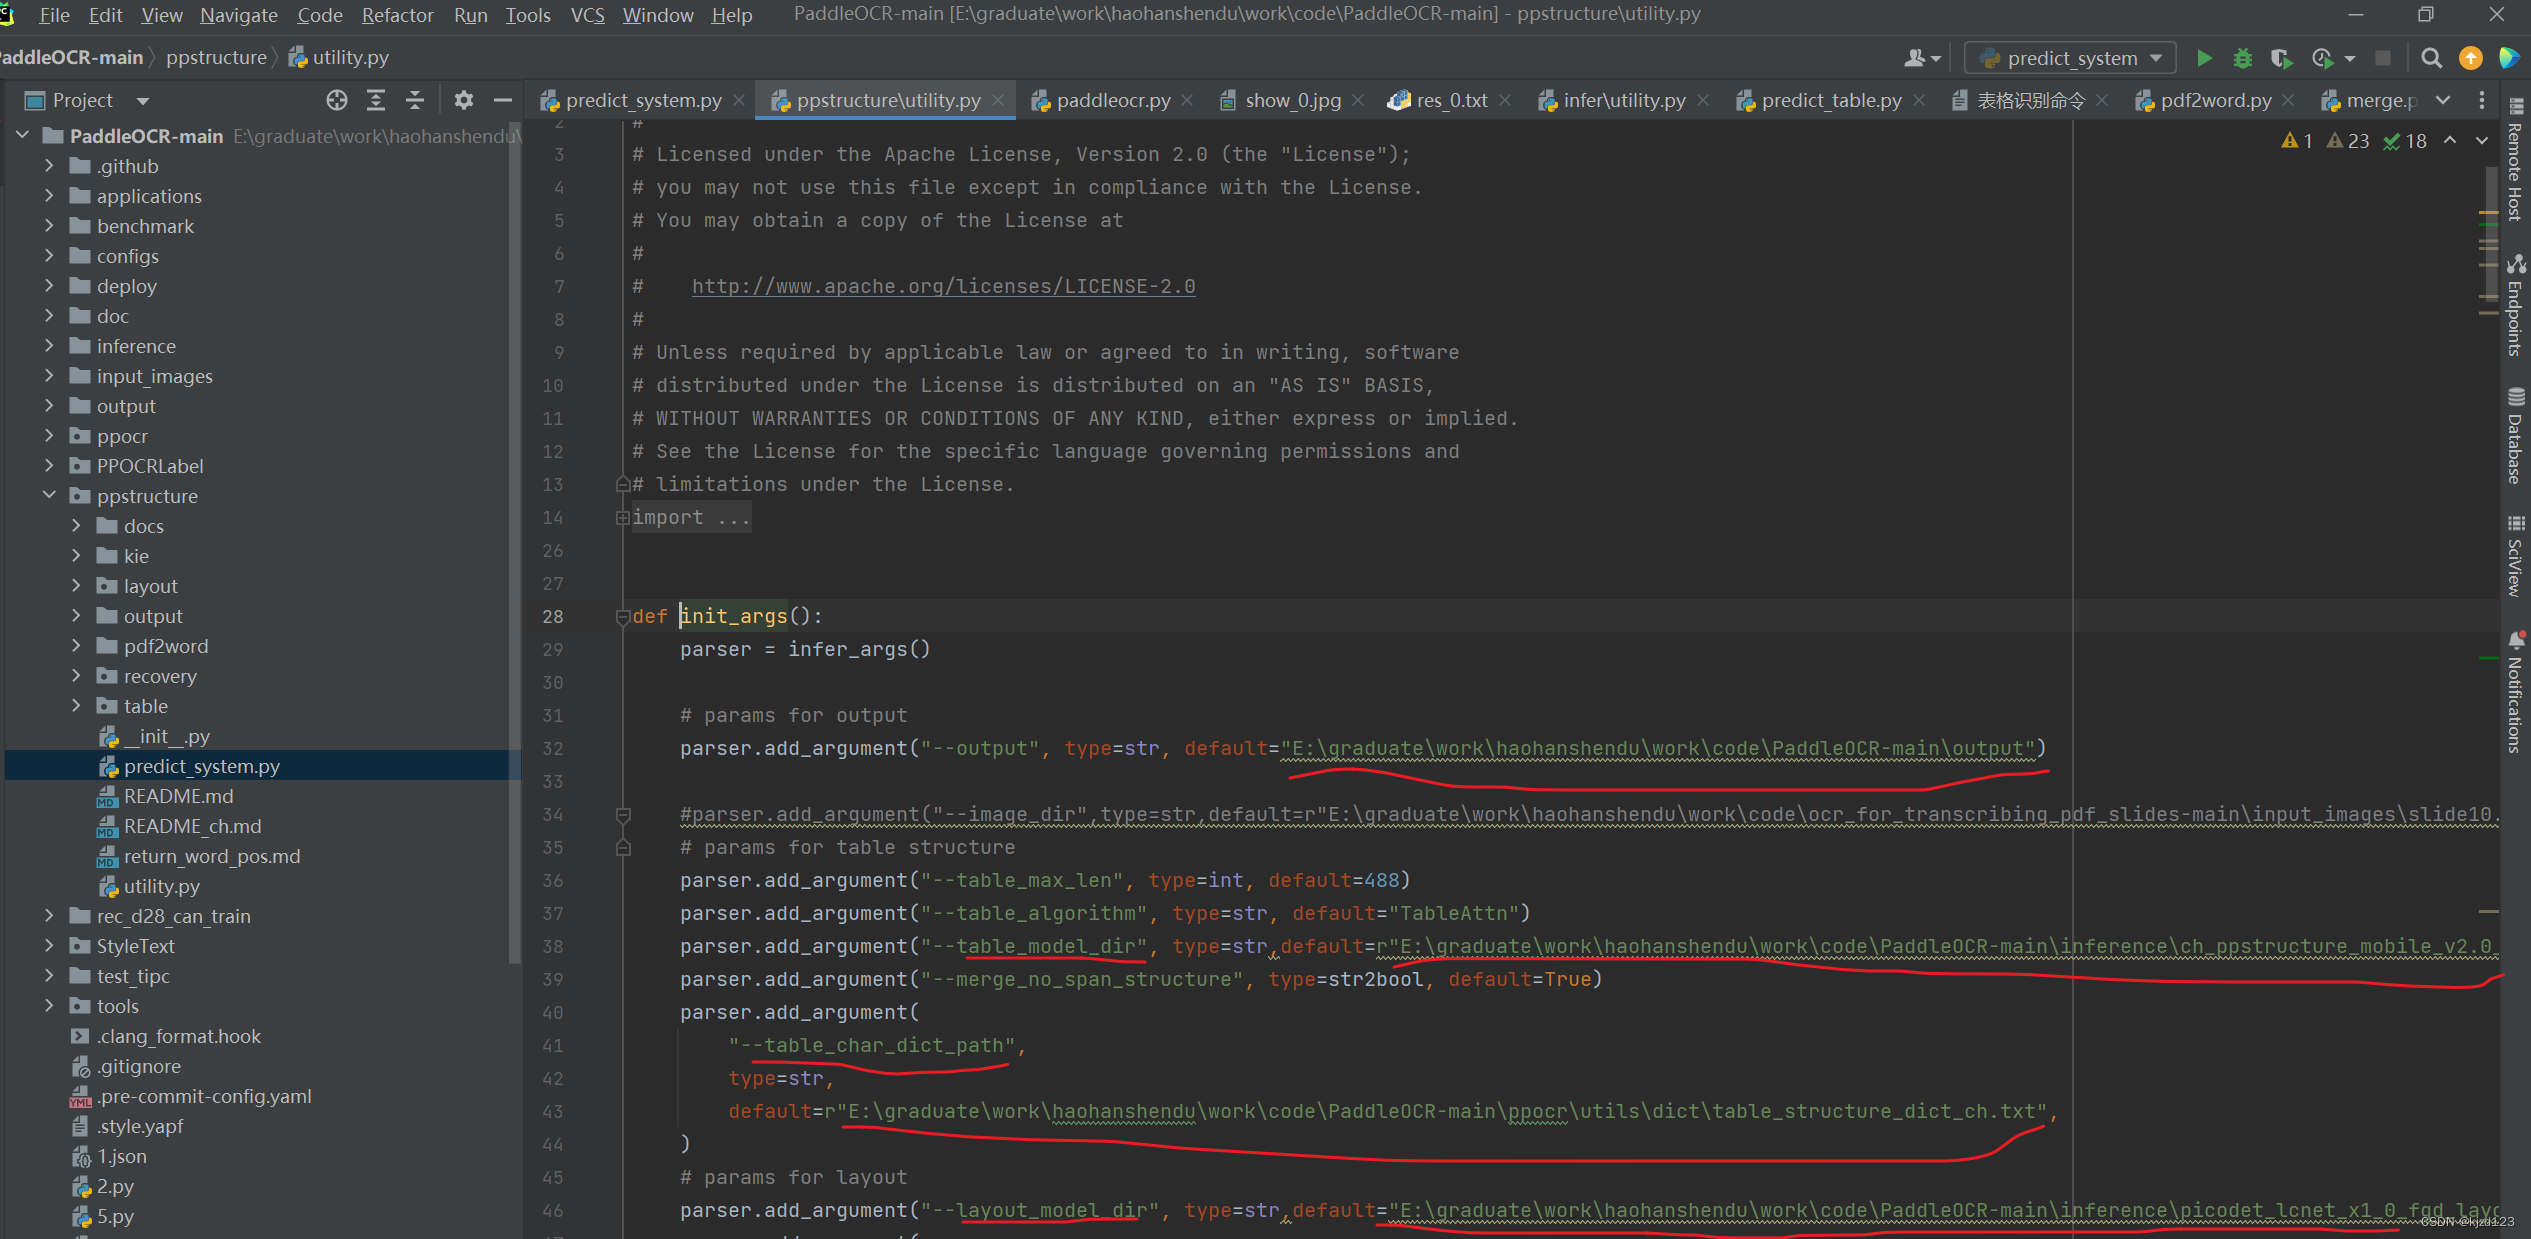Toggle code fold on init_args function
This screenshot has width=2531, height=1239.
click(x=622, y=617)
